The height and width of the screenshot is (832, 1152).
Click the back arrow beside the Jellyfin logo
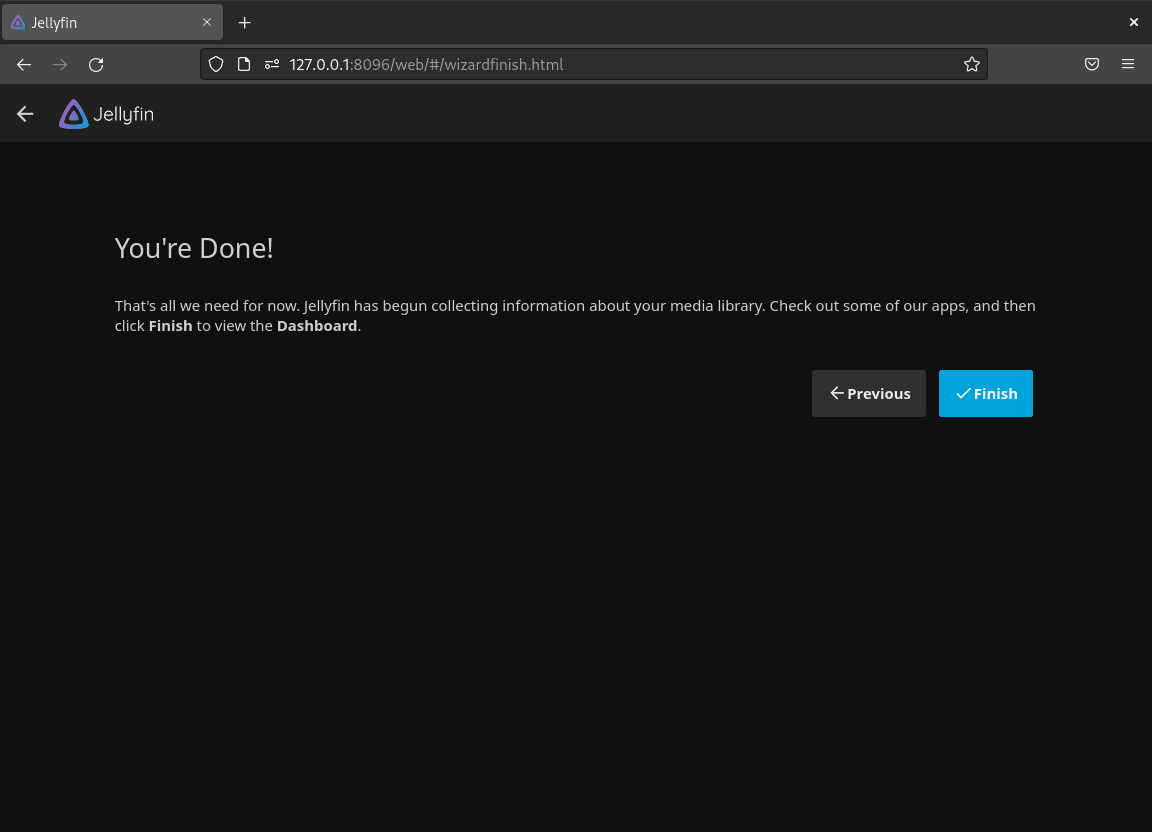point(24,113)
